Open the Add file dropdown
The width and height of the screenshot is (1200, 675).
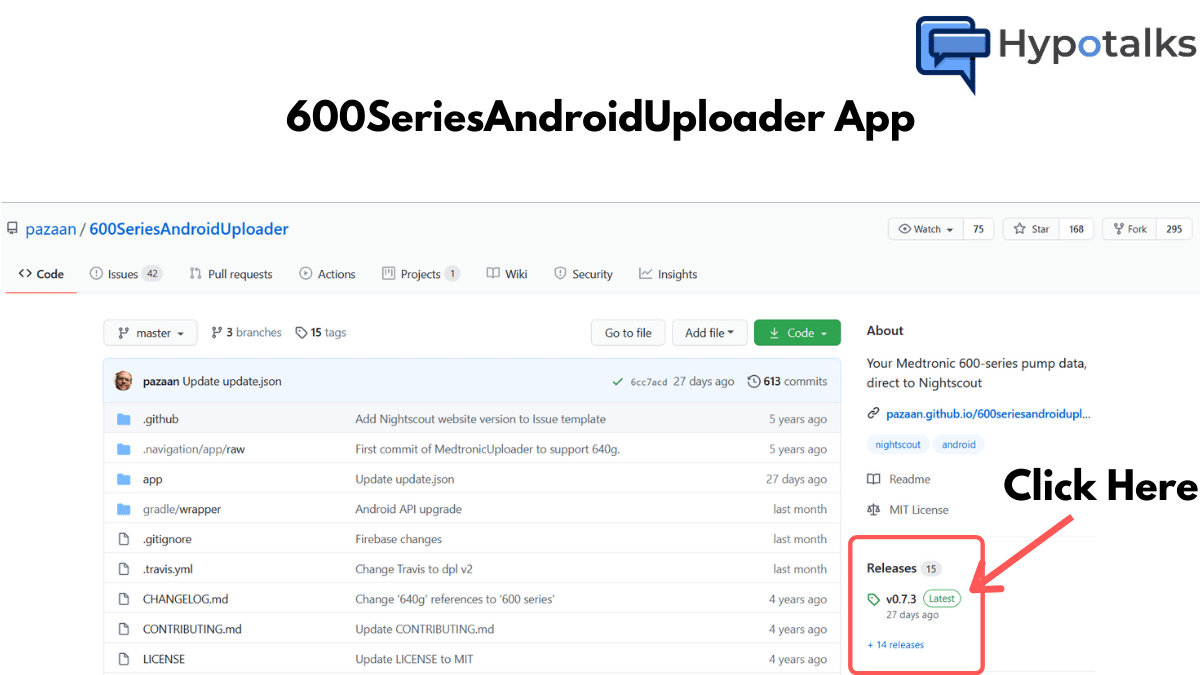pyautogui.click(x=709, y=333)
